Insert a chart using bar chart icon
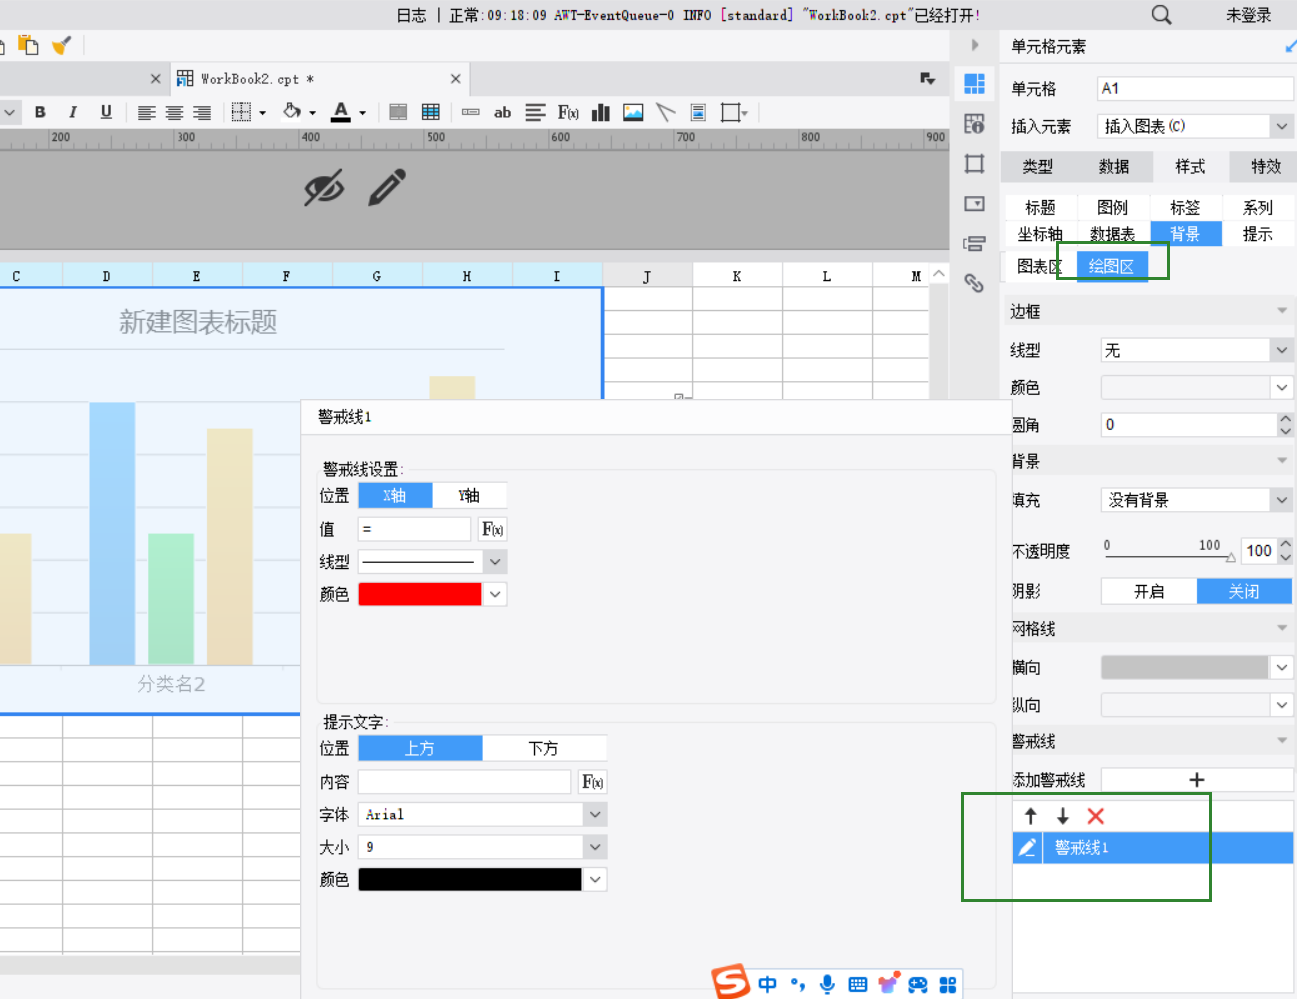Image resolution: width=1297 pixels, height=999 pixels. coord(601,112)
